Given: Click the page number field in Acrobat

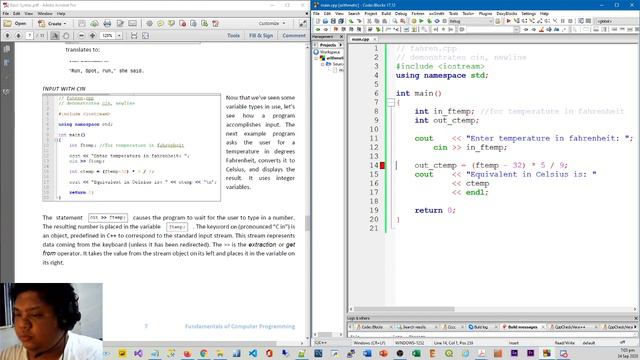Looking at the screenshot, I should tap(29, 36).
